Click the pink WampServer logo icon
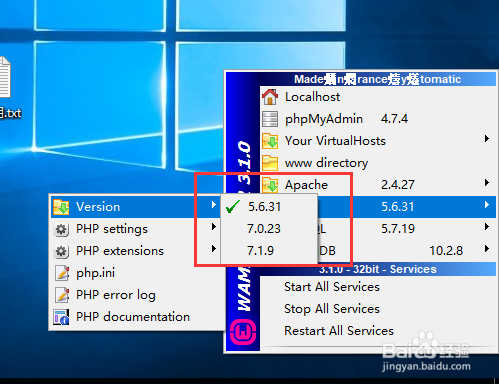Screen dimensions: 499x384 coord(243,332)
